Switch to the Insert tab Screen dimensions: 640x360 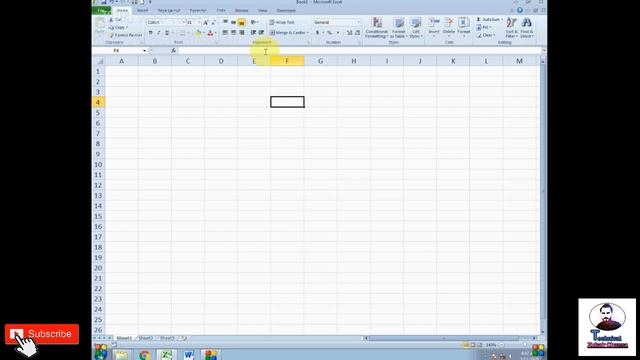142,11
